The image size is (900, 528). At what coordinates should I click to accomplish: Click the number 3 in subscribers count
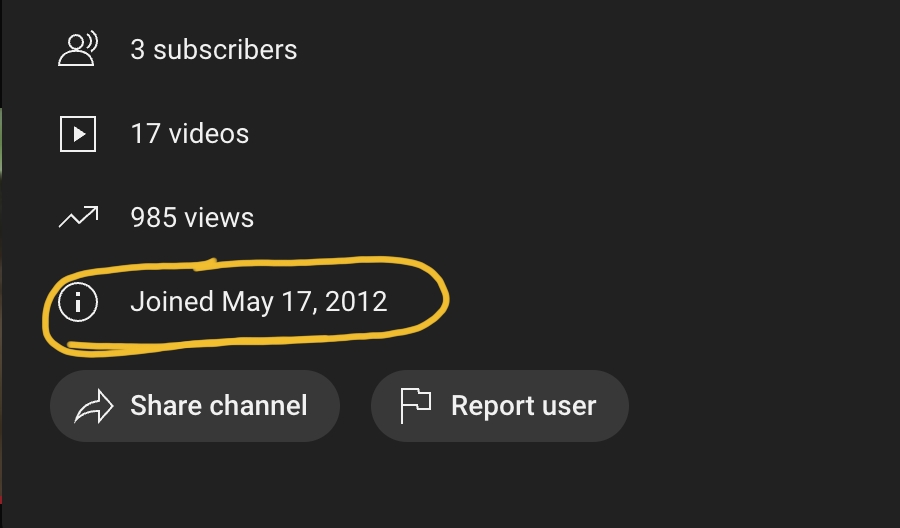click(x=138, y=50)
